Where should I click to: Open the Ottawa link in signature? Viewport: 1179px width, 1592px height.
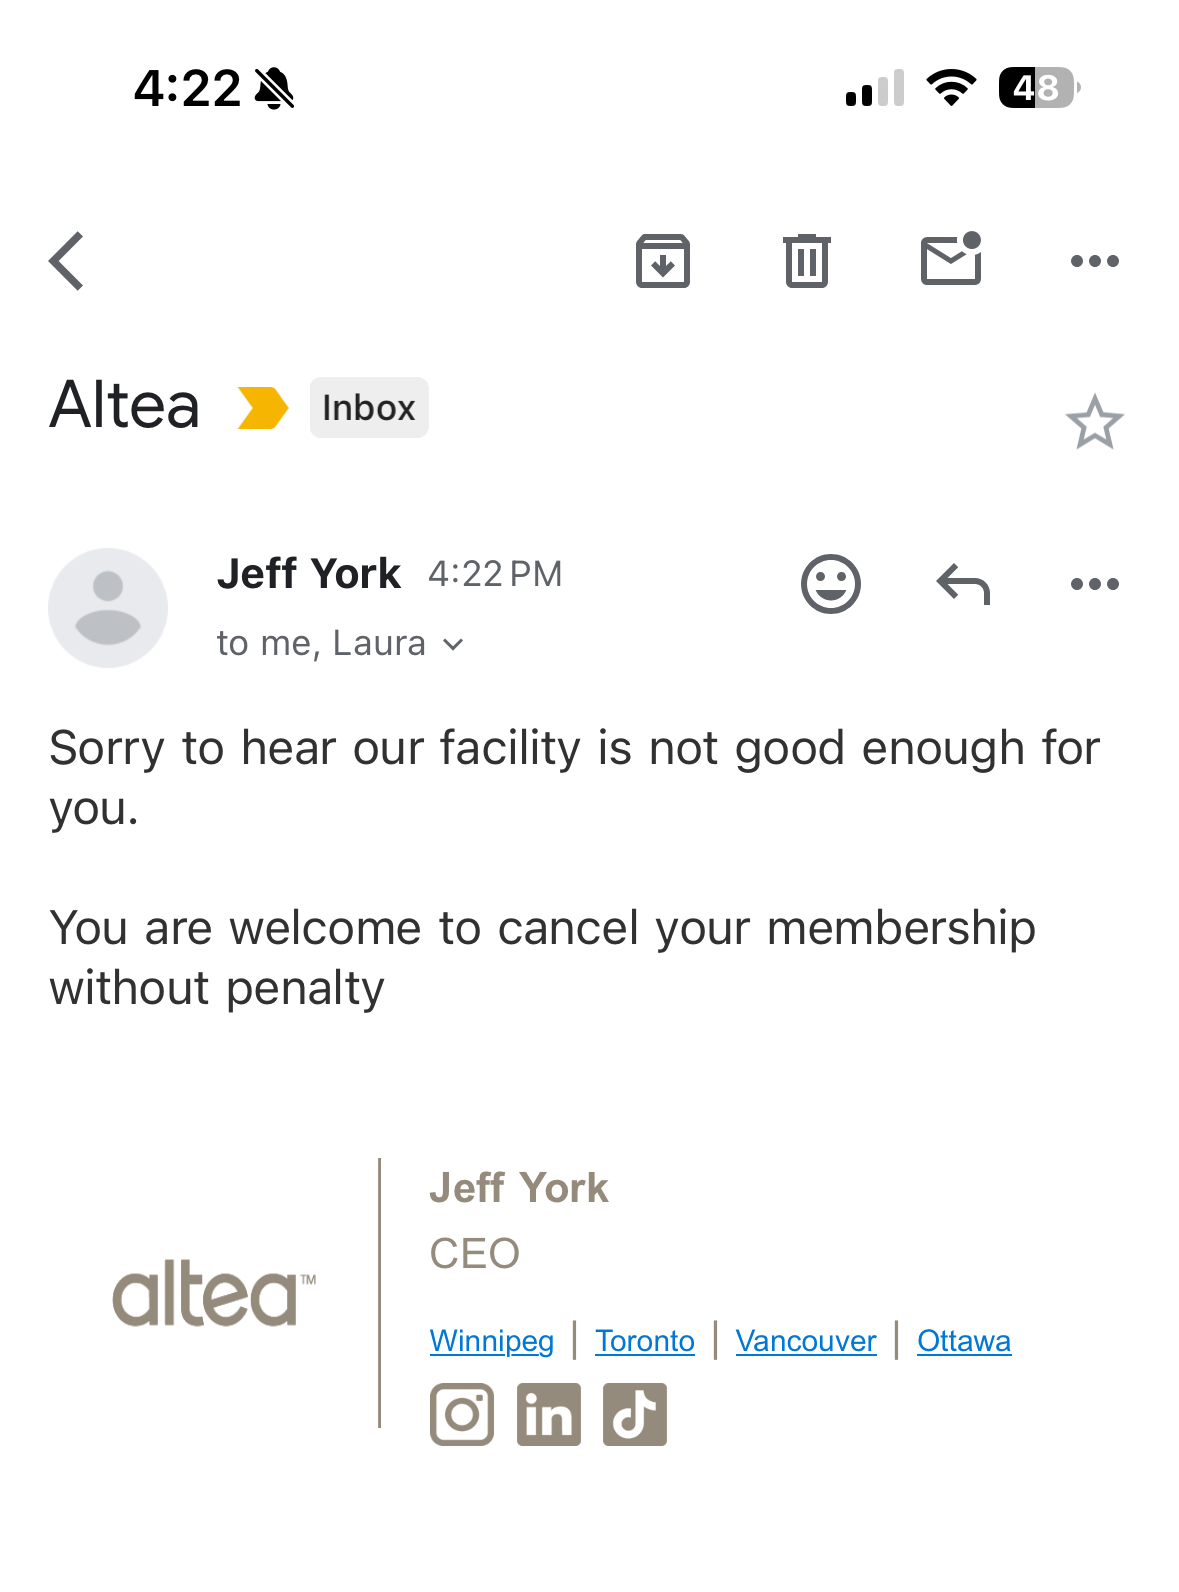pos(964,1341)
